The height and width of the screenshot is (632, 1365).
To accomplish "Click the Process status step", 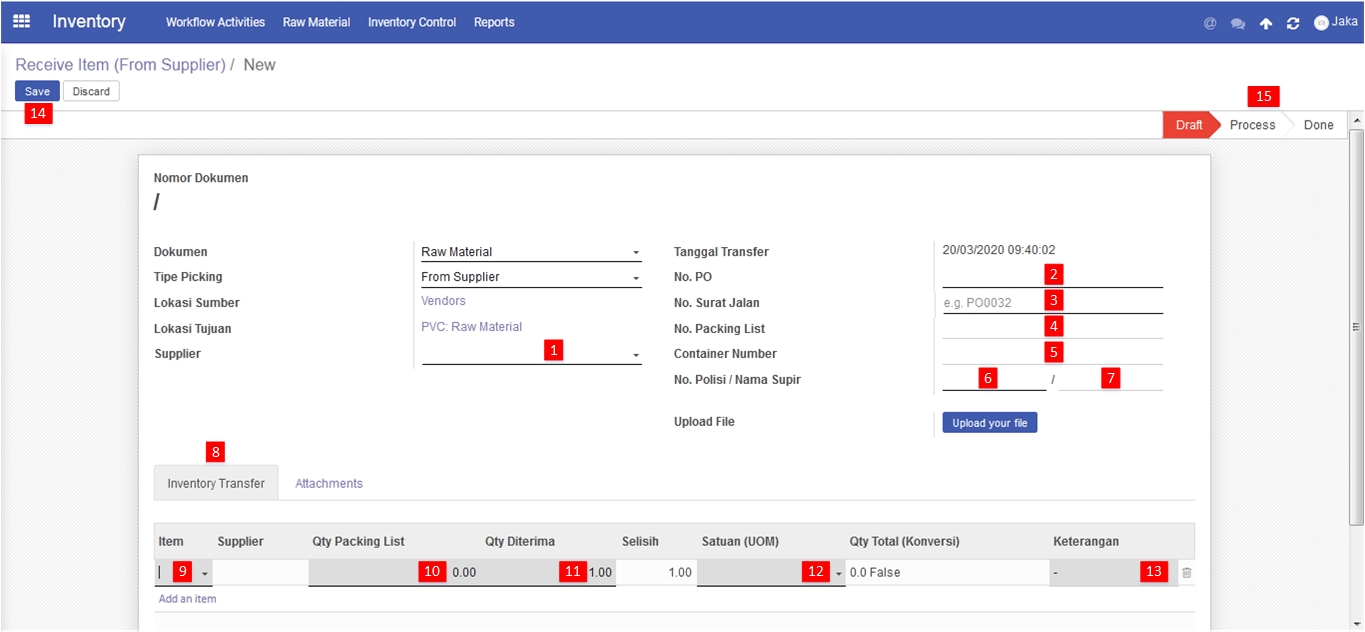I will click(x=1252, y=125).
